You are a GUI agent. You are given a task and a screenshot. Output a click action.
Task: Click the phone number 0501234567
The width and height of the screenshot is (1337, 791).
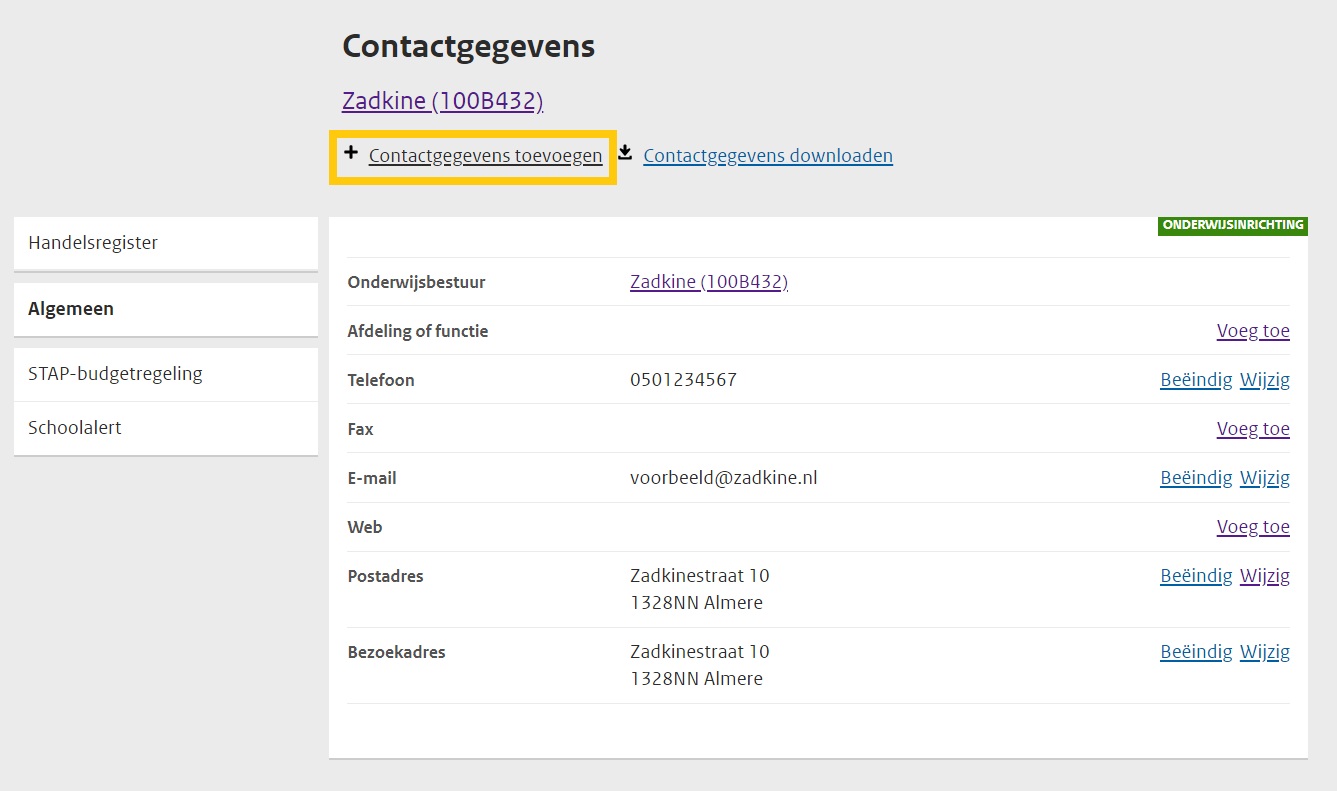683,380
